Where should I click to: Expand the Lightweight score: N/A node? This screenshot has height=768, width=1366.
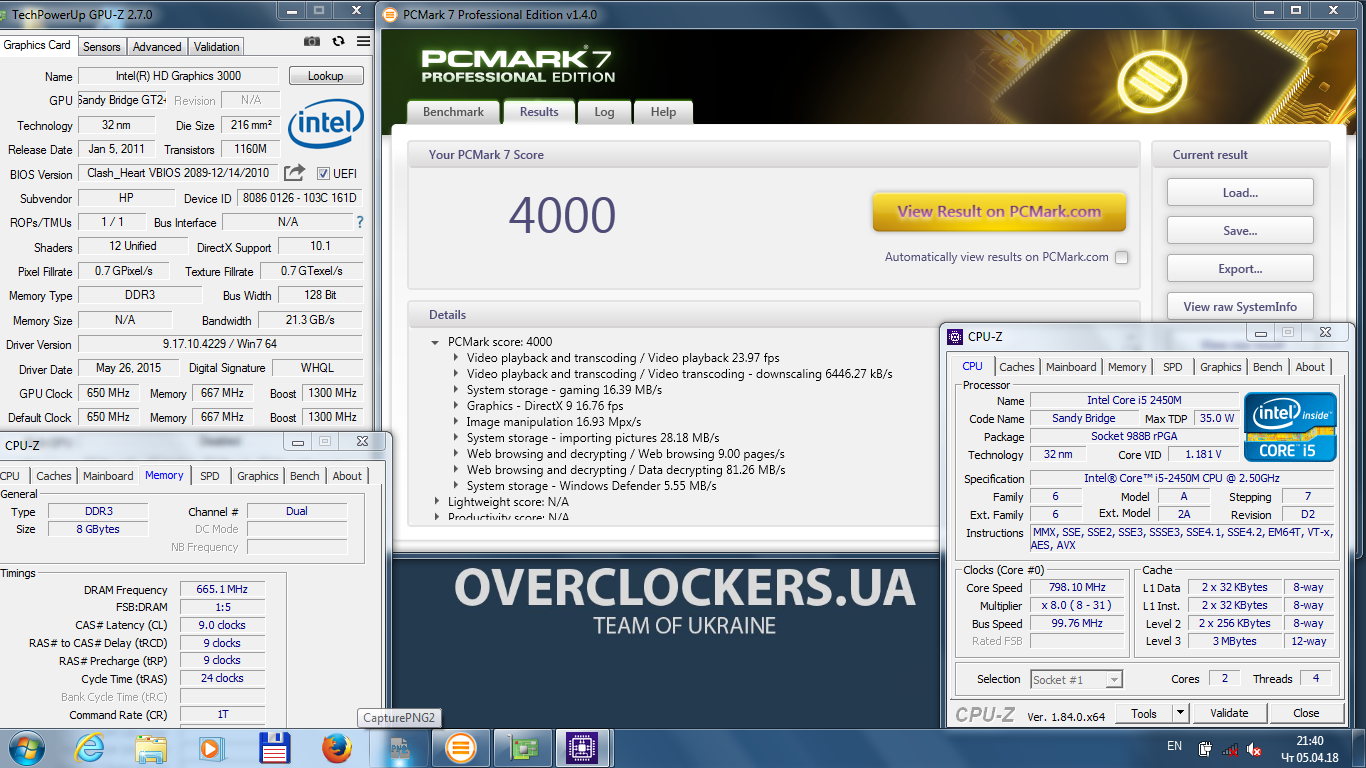436,502
